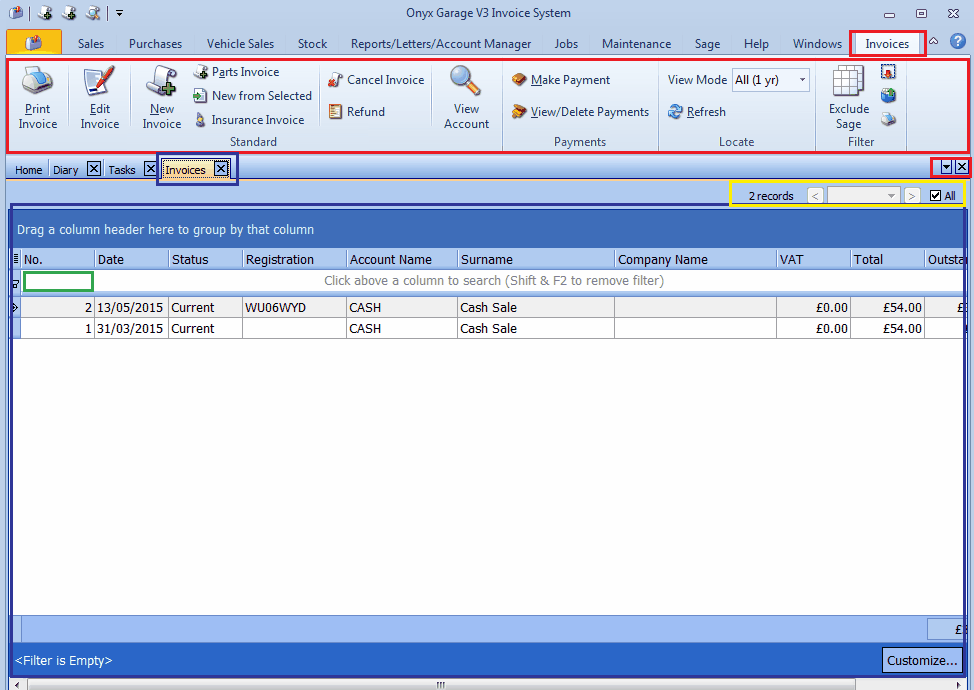The height and width of the screenshot is (690, 974).
Task: Open the Sales ribbon tab
Action: (x=91, y=43)
